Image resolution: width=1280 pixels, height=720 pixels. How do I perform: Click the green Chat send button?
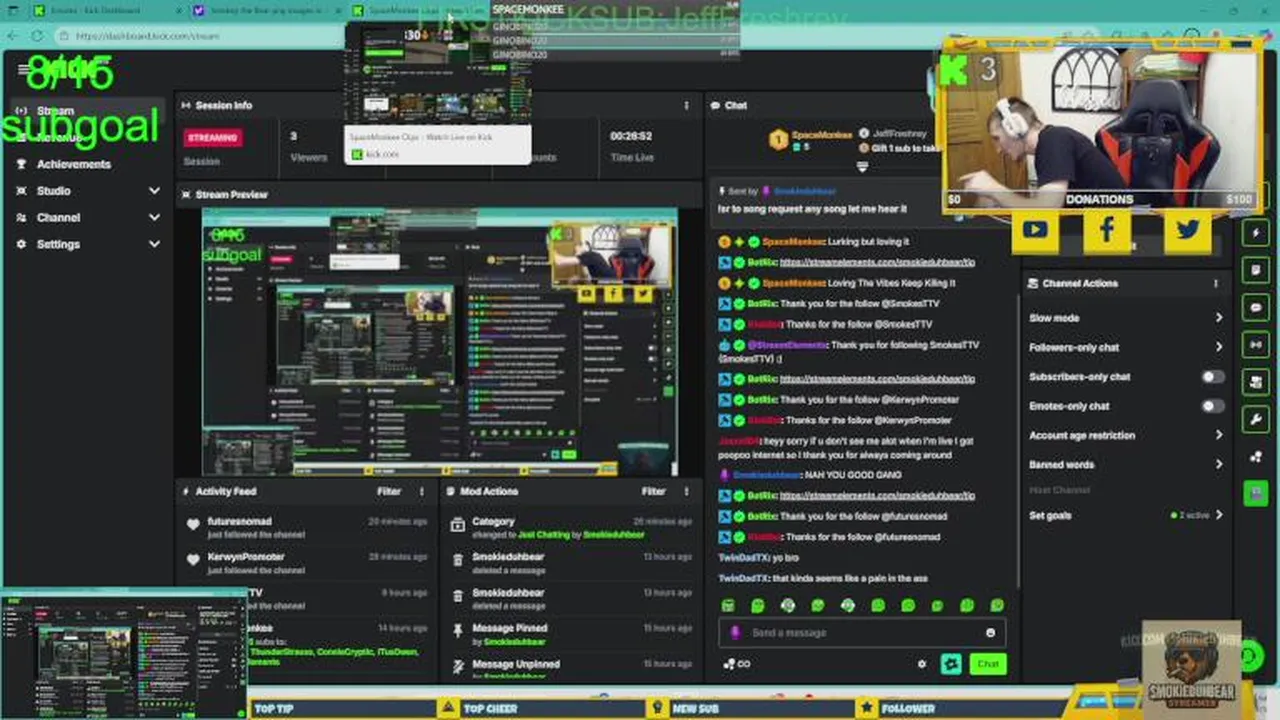point(988,664)
